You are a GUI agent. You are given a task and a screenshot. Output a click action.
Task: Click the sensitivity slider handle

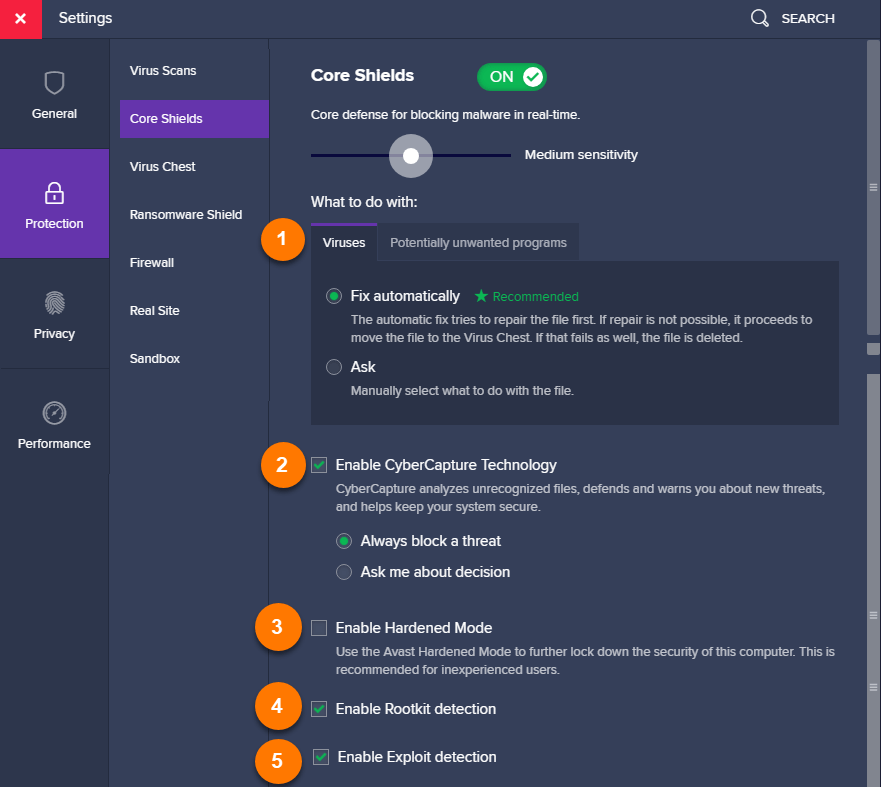pos(411,156)
